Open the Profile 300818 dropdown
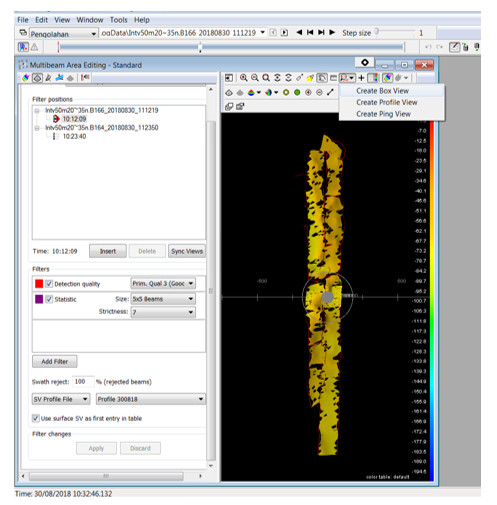 tap(151, 399)
